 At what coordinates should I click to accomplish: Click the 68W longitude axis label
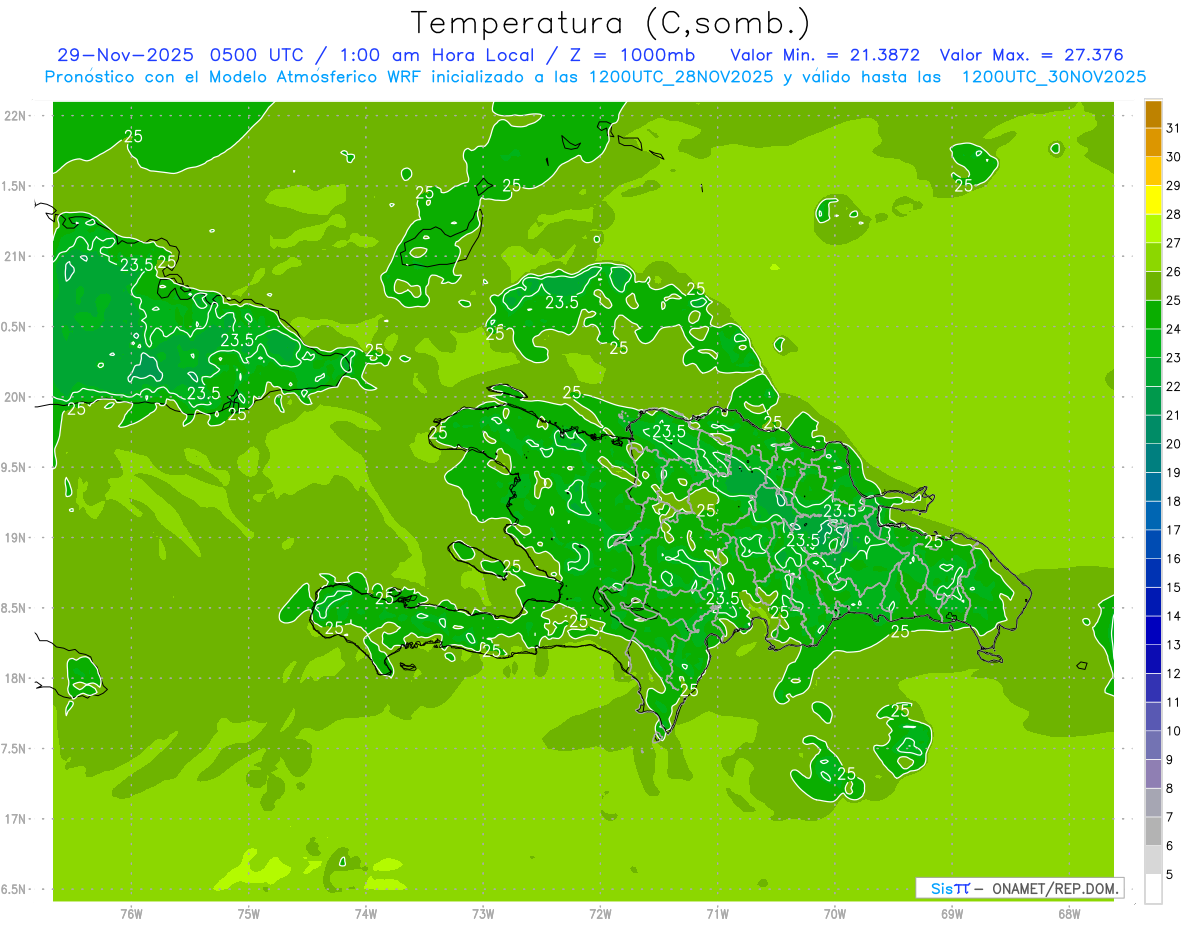pyautogui.click(x=1068, y=913)
